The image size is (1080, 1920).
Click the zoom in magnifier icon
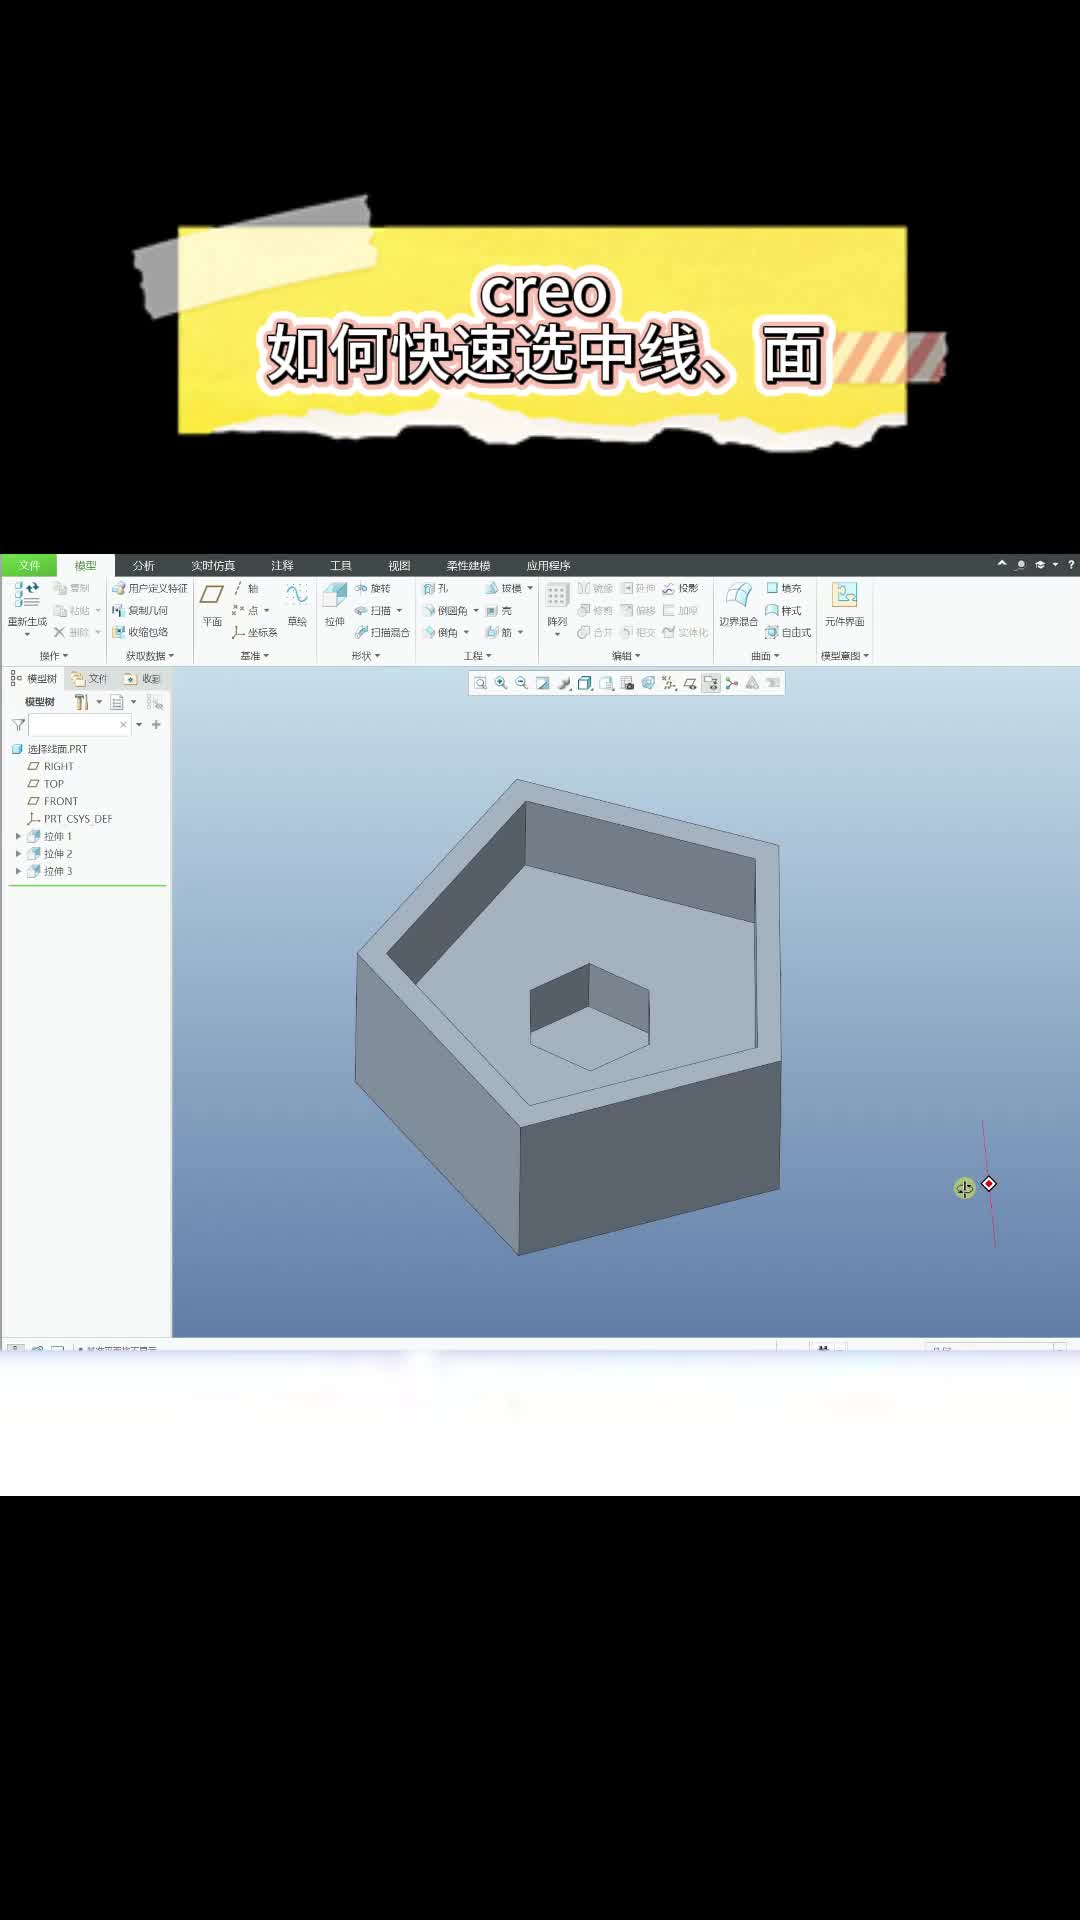(x=501, y=683)
